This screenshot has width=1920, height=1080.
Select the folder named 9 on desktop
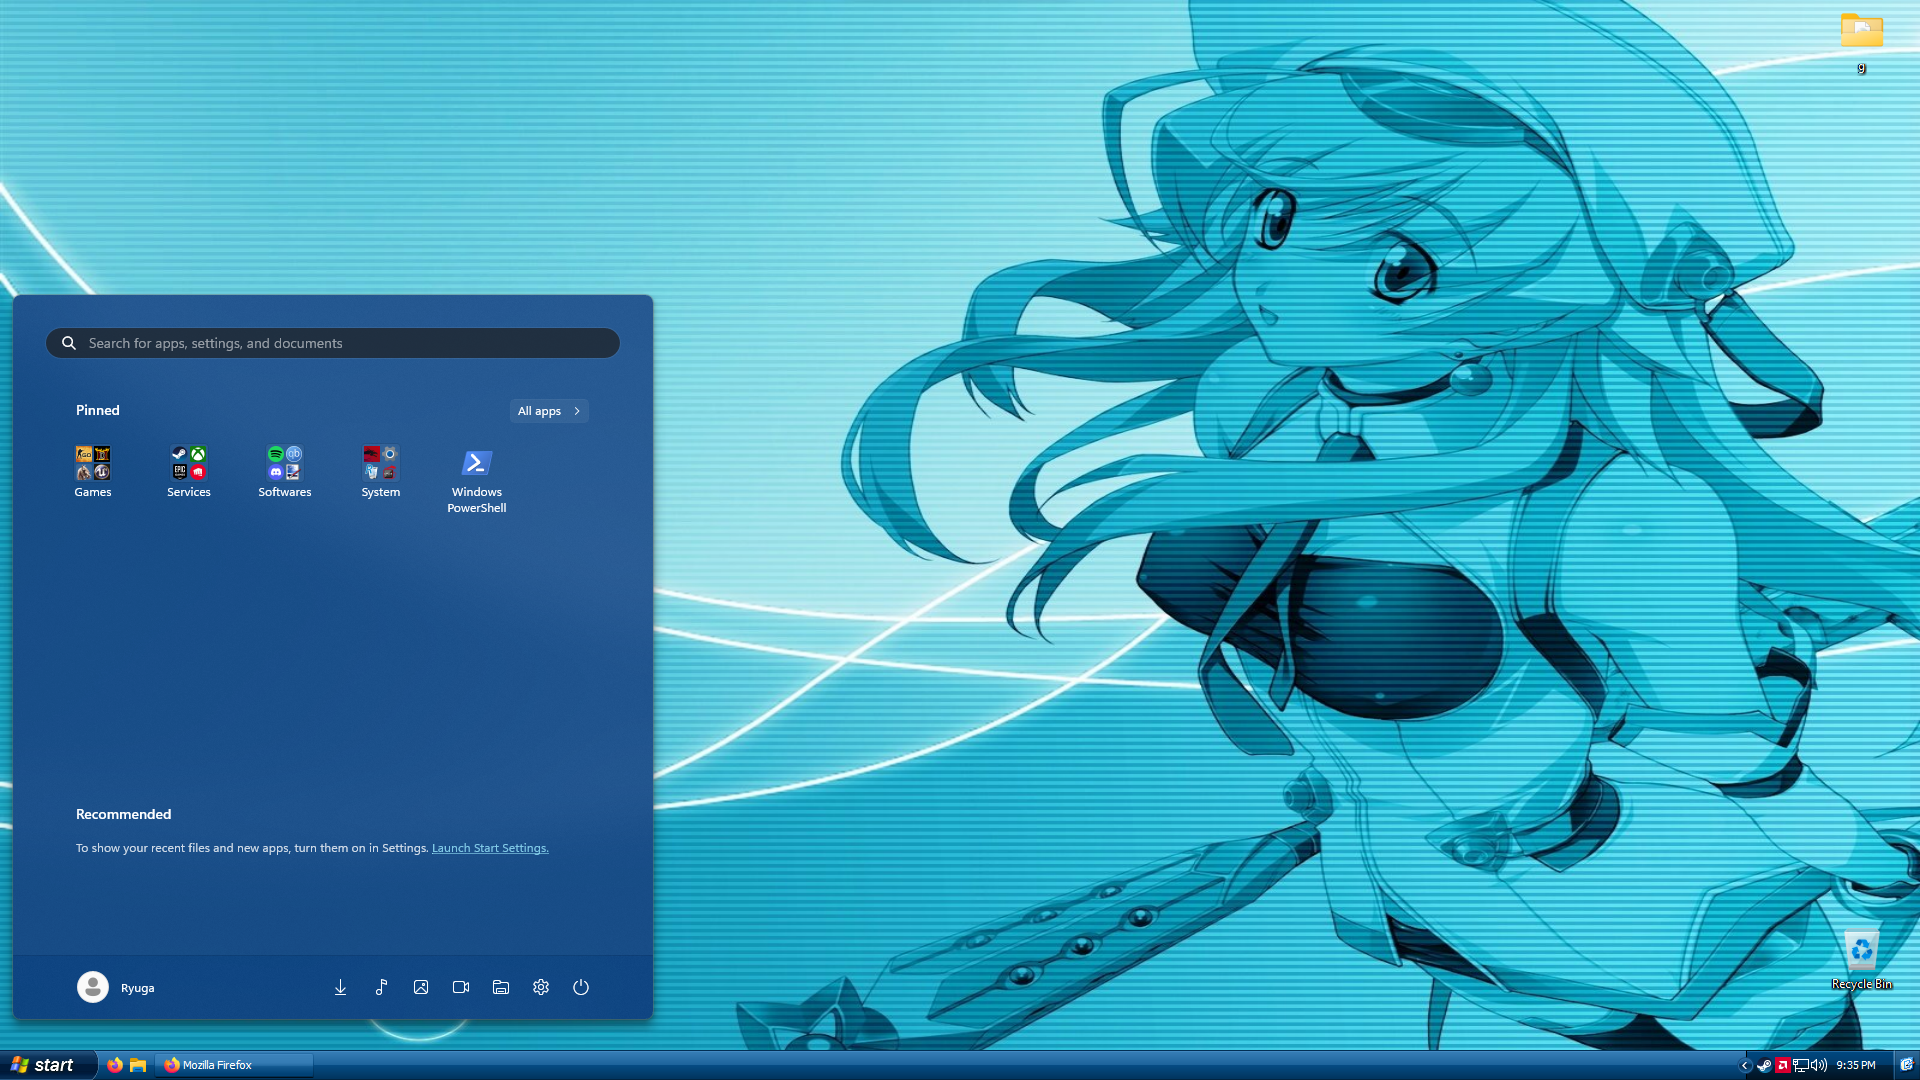pos(1861,43)
